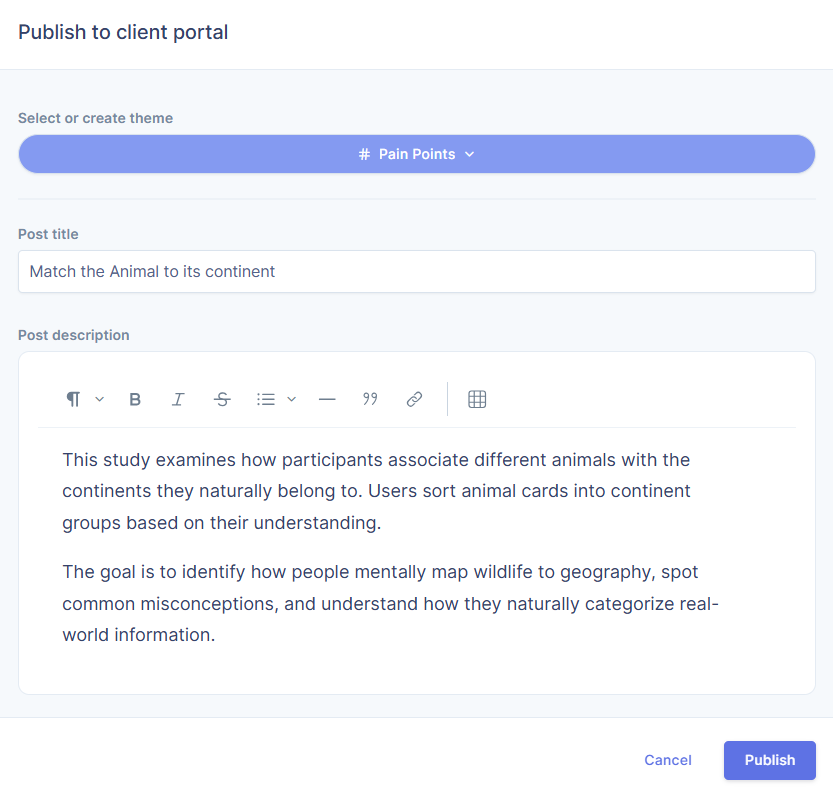Enable strikethrough formatting

point(222,398)
